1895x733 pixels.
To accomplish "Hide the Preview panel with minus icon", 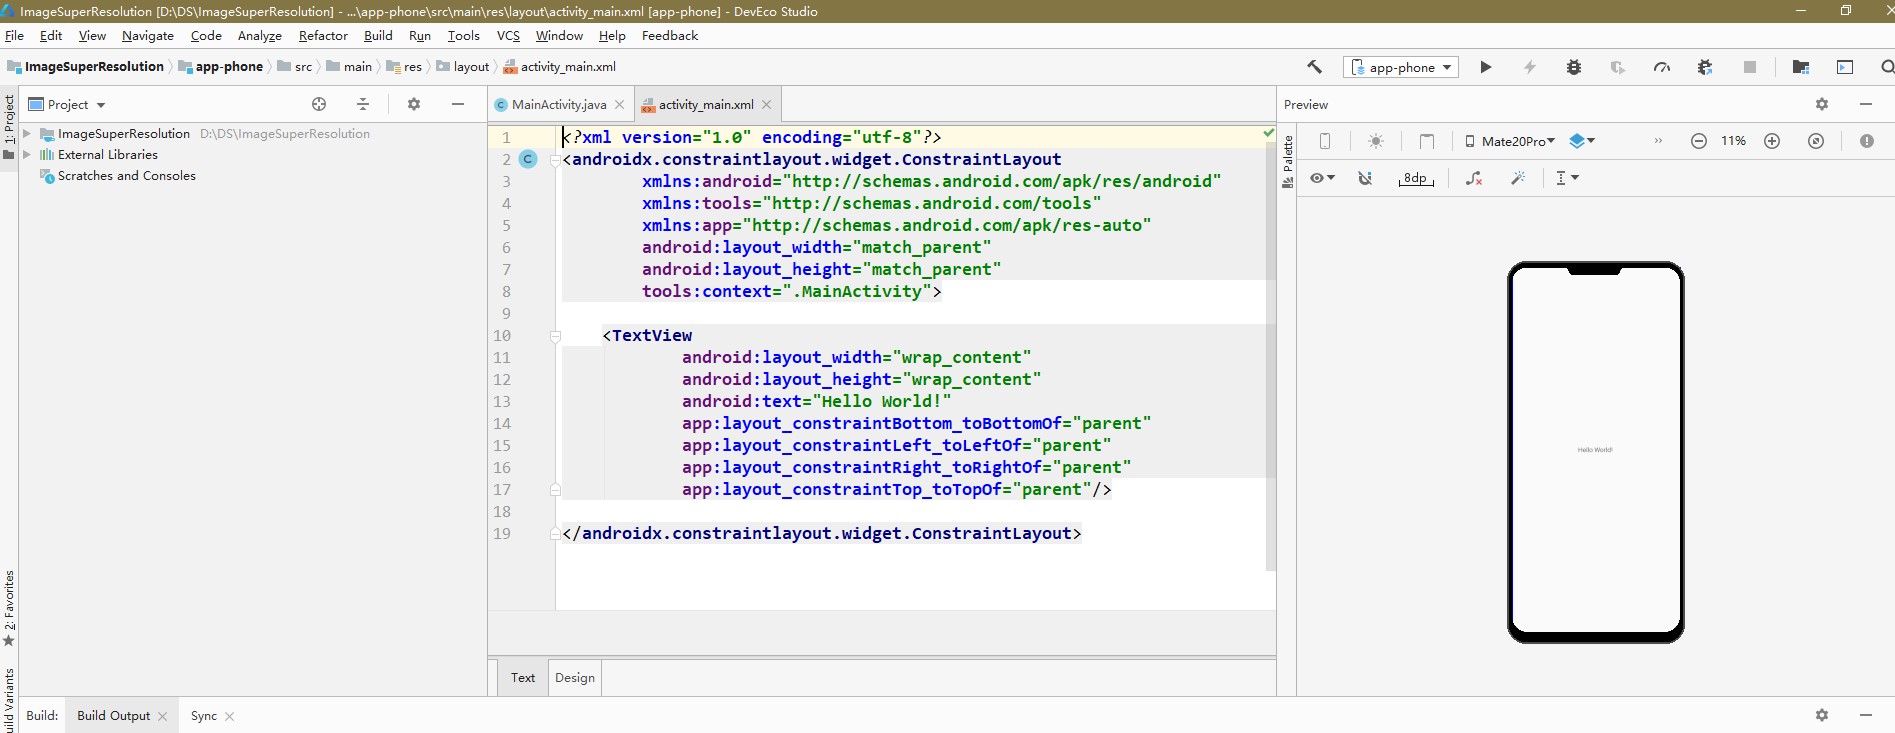I will pyautogui.click(x=1866, y=104).
